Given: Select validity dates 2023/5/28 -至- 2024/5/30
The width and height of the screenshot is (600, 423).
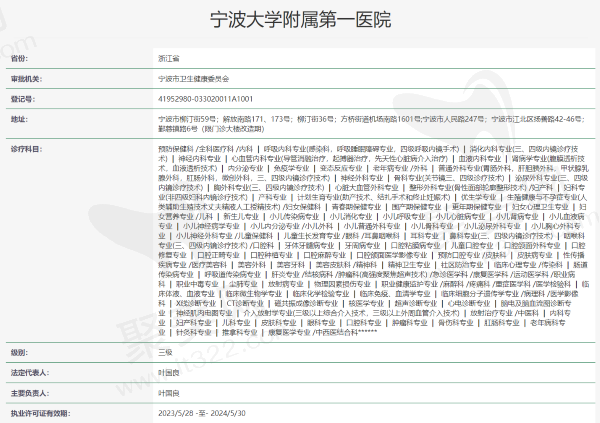Looking at the screenshot, I should click(202, 413).
